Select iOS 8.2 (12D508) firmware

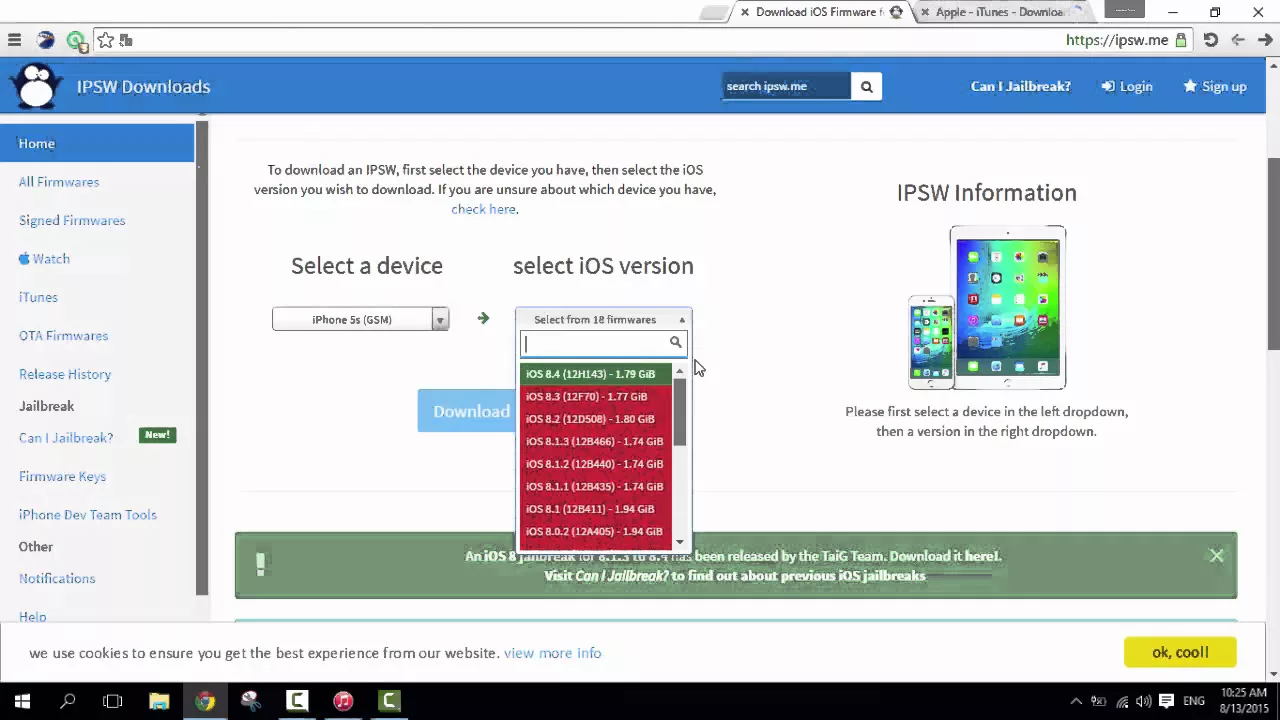coord(595,419)
